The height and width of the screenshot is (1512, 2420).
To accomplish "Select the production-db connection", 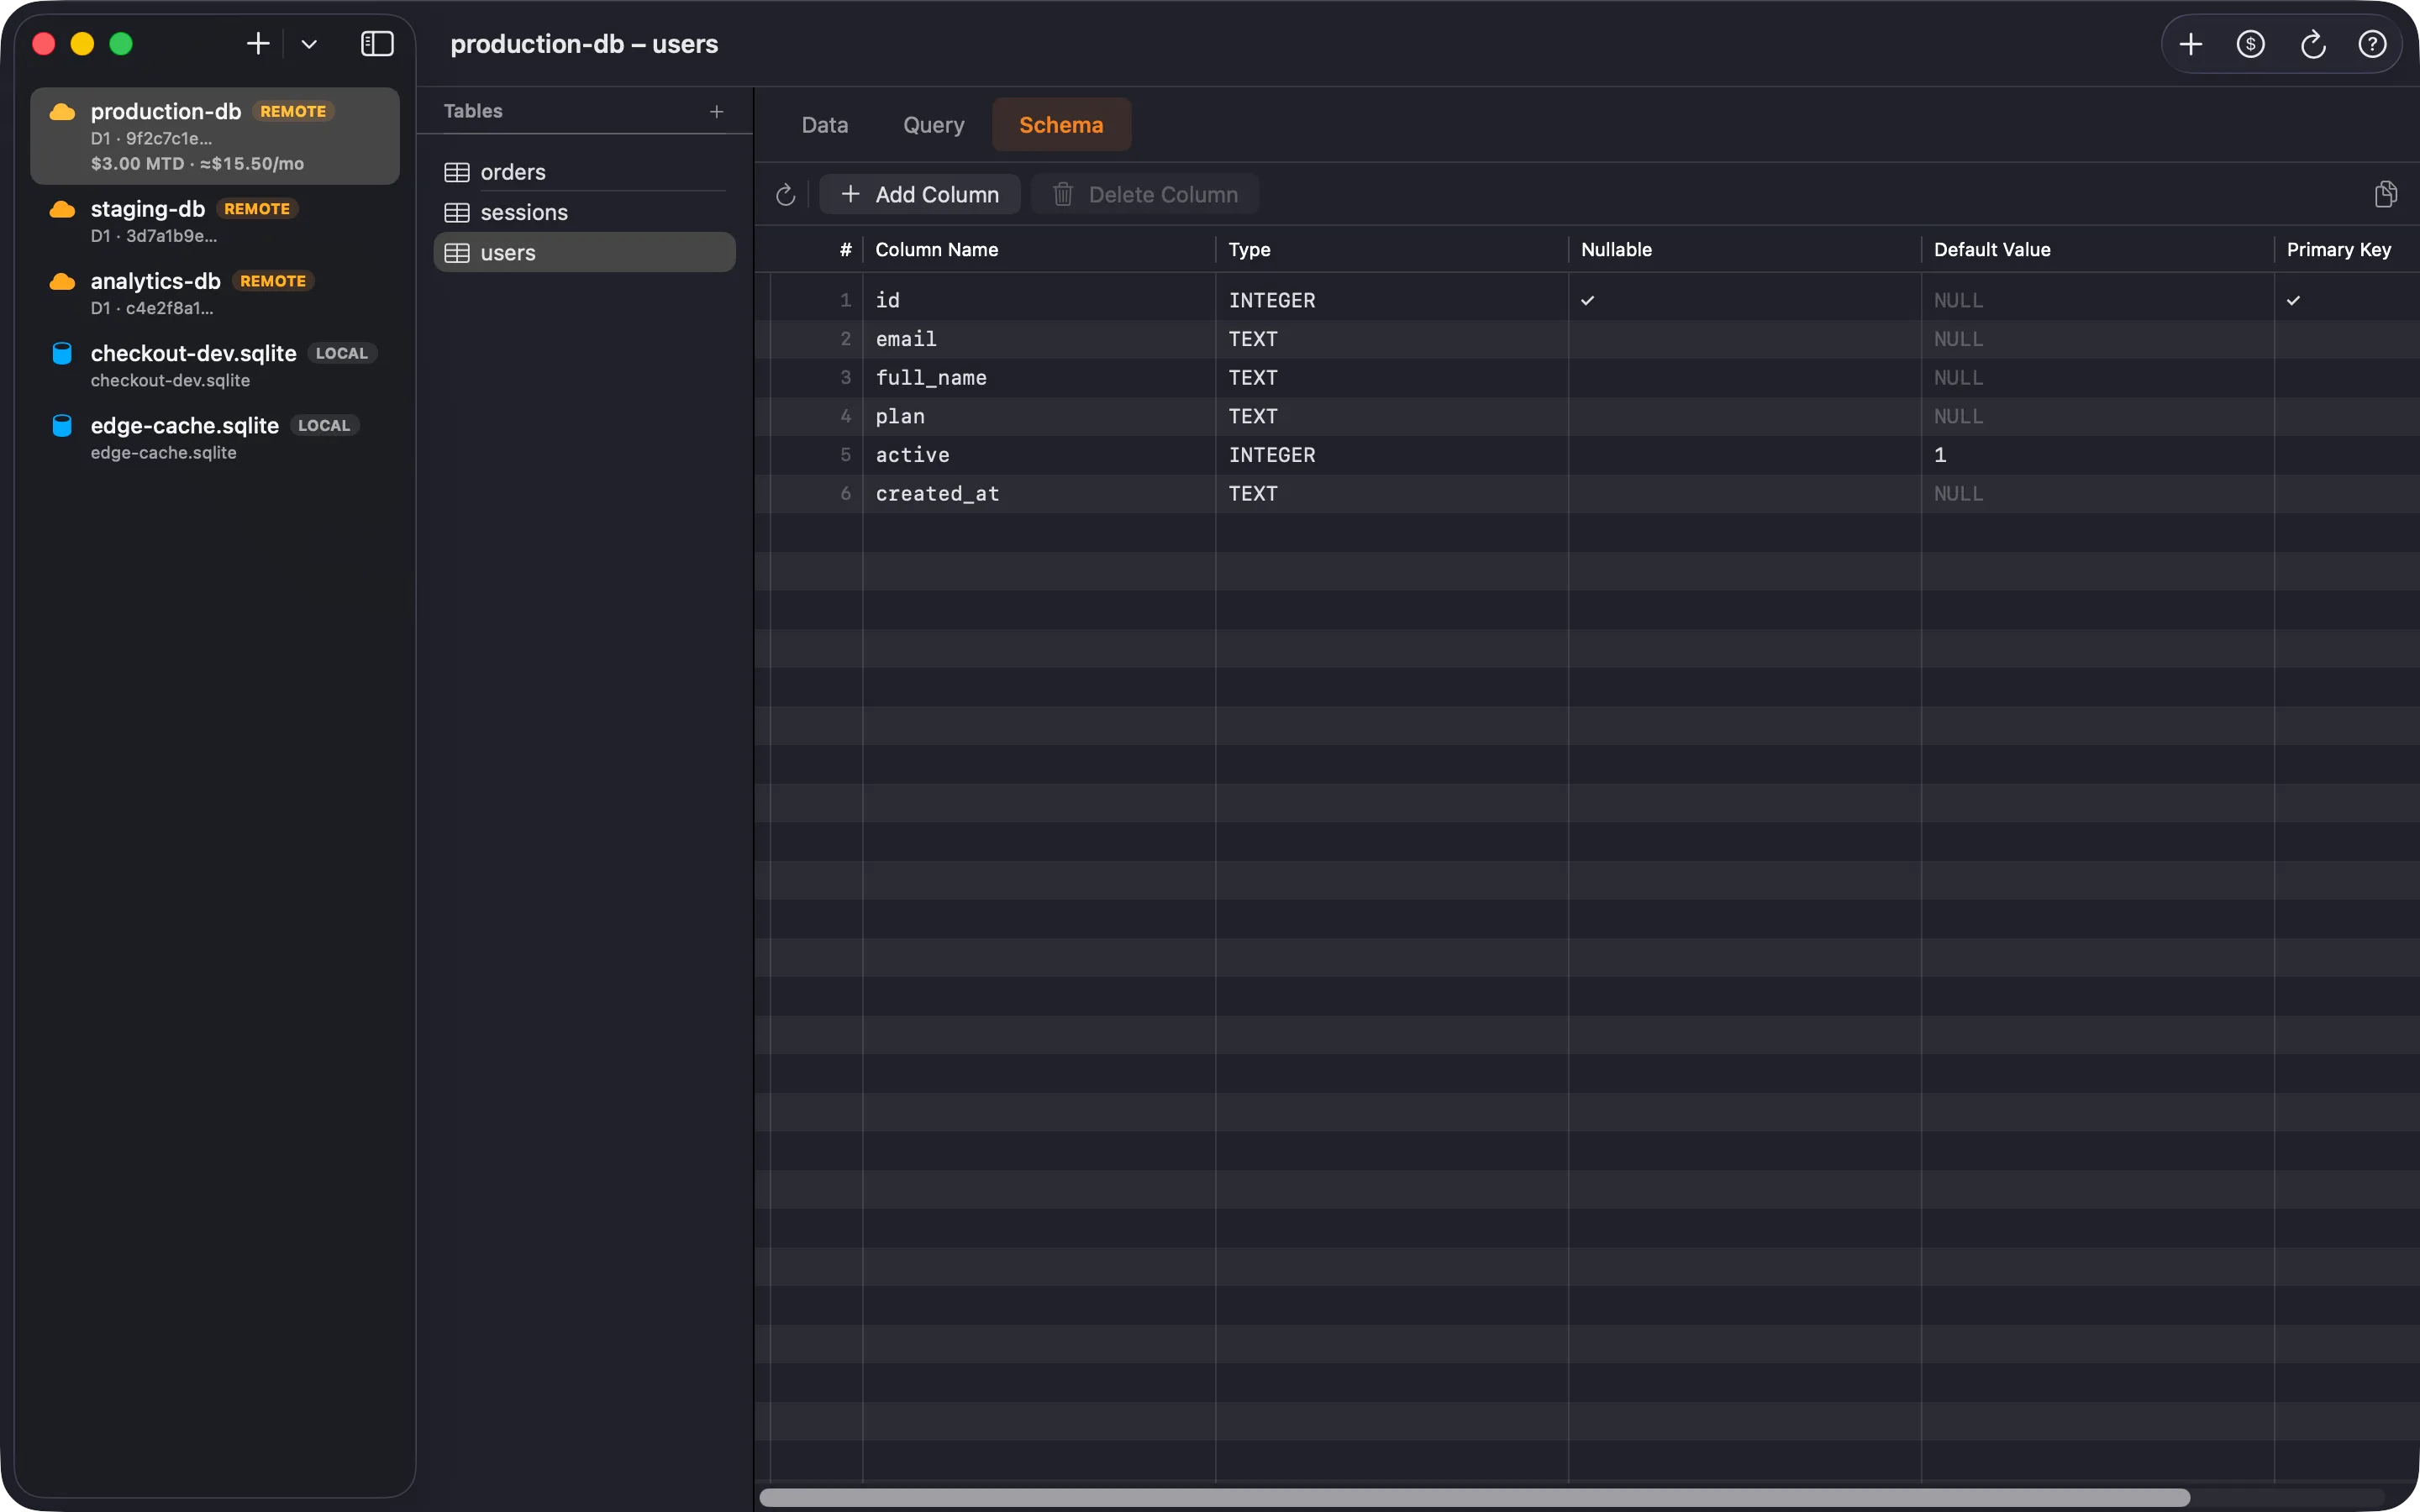I will click(x=215, y=136).
